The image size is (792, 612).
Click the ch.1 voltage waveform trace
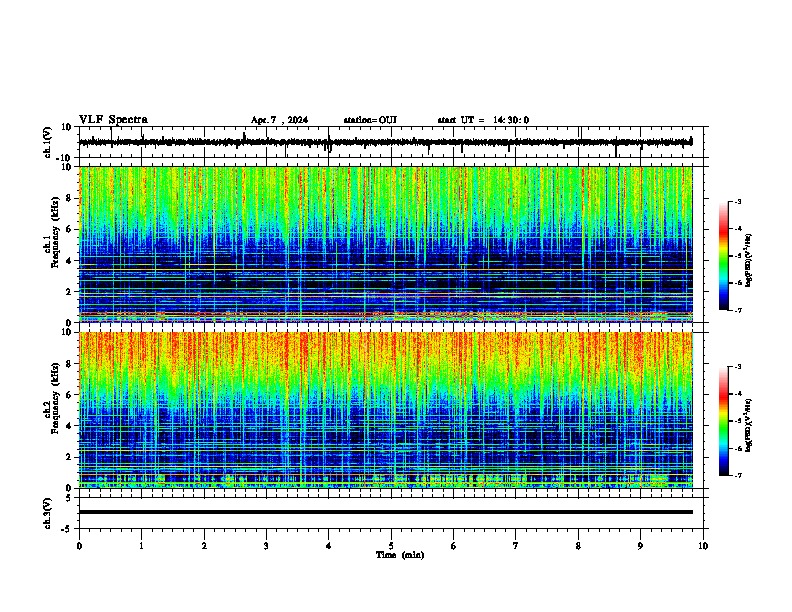coord(385,142)
